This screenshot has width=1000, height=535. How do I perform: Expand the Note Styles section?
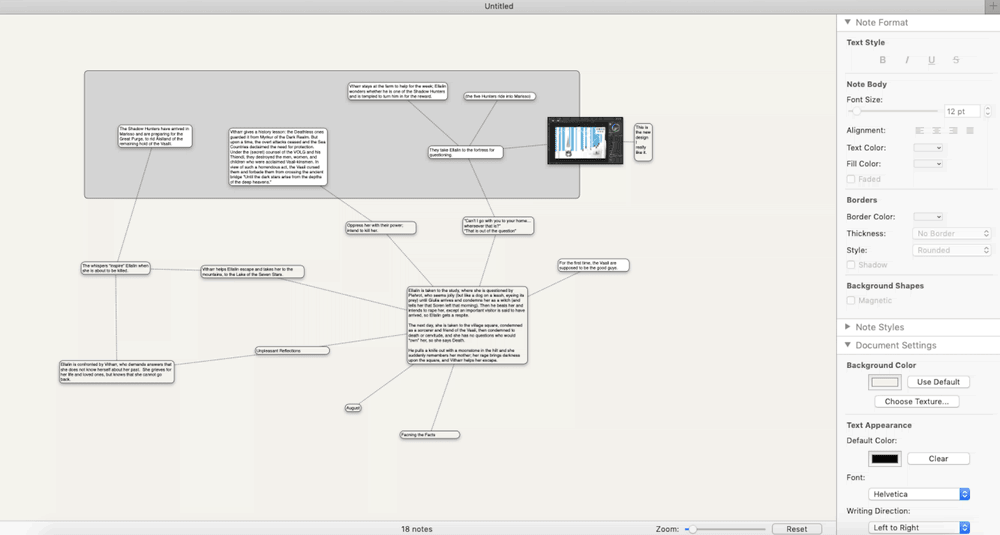point(849,327)
